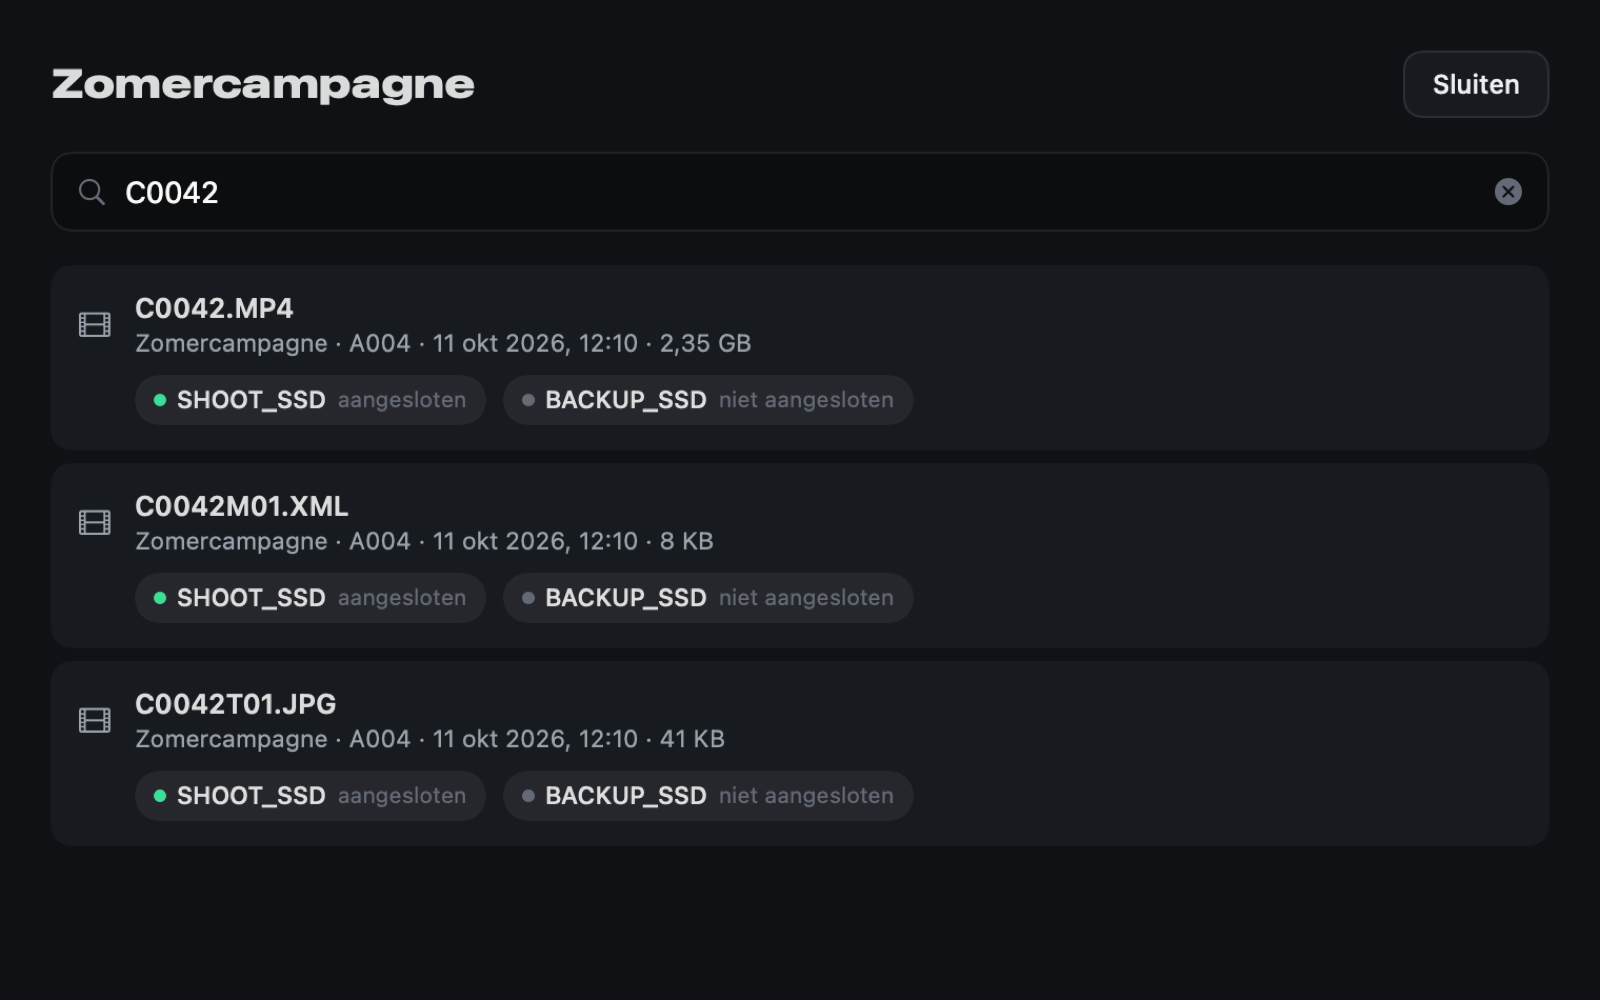Screen dimensions: 1600x1000
Task: Click the Zomercampagne page title
Action: 263,85
